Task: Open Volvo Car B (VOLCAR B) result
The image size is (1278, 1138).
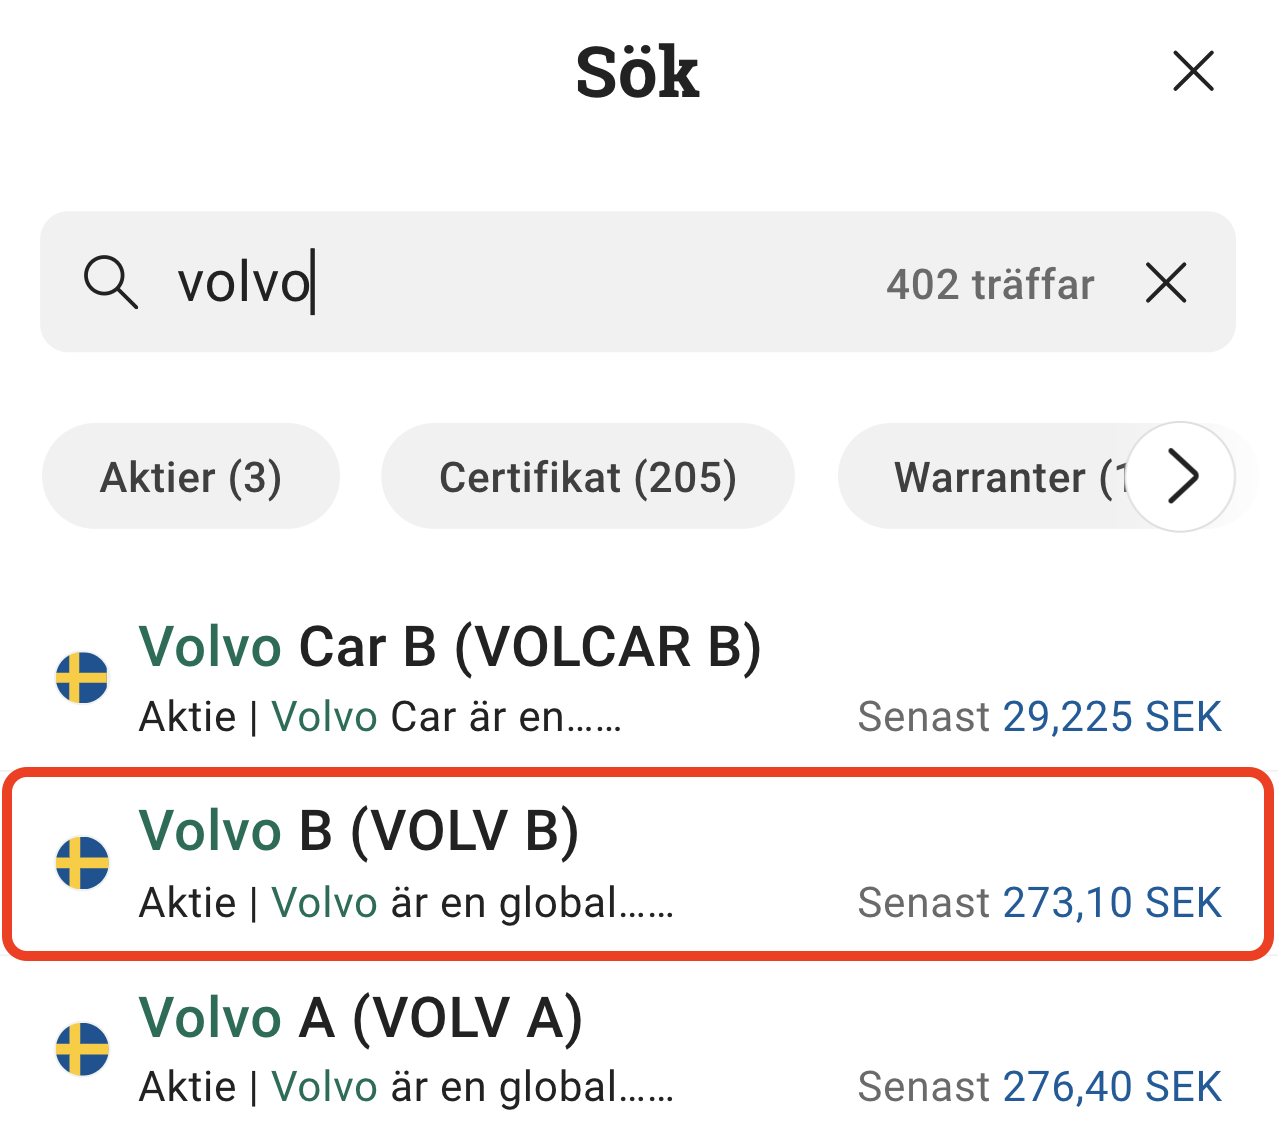Action: pos(450,647)
